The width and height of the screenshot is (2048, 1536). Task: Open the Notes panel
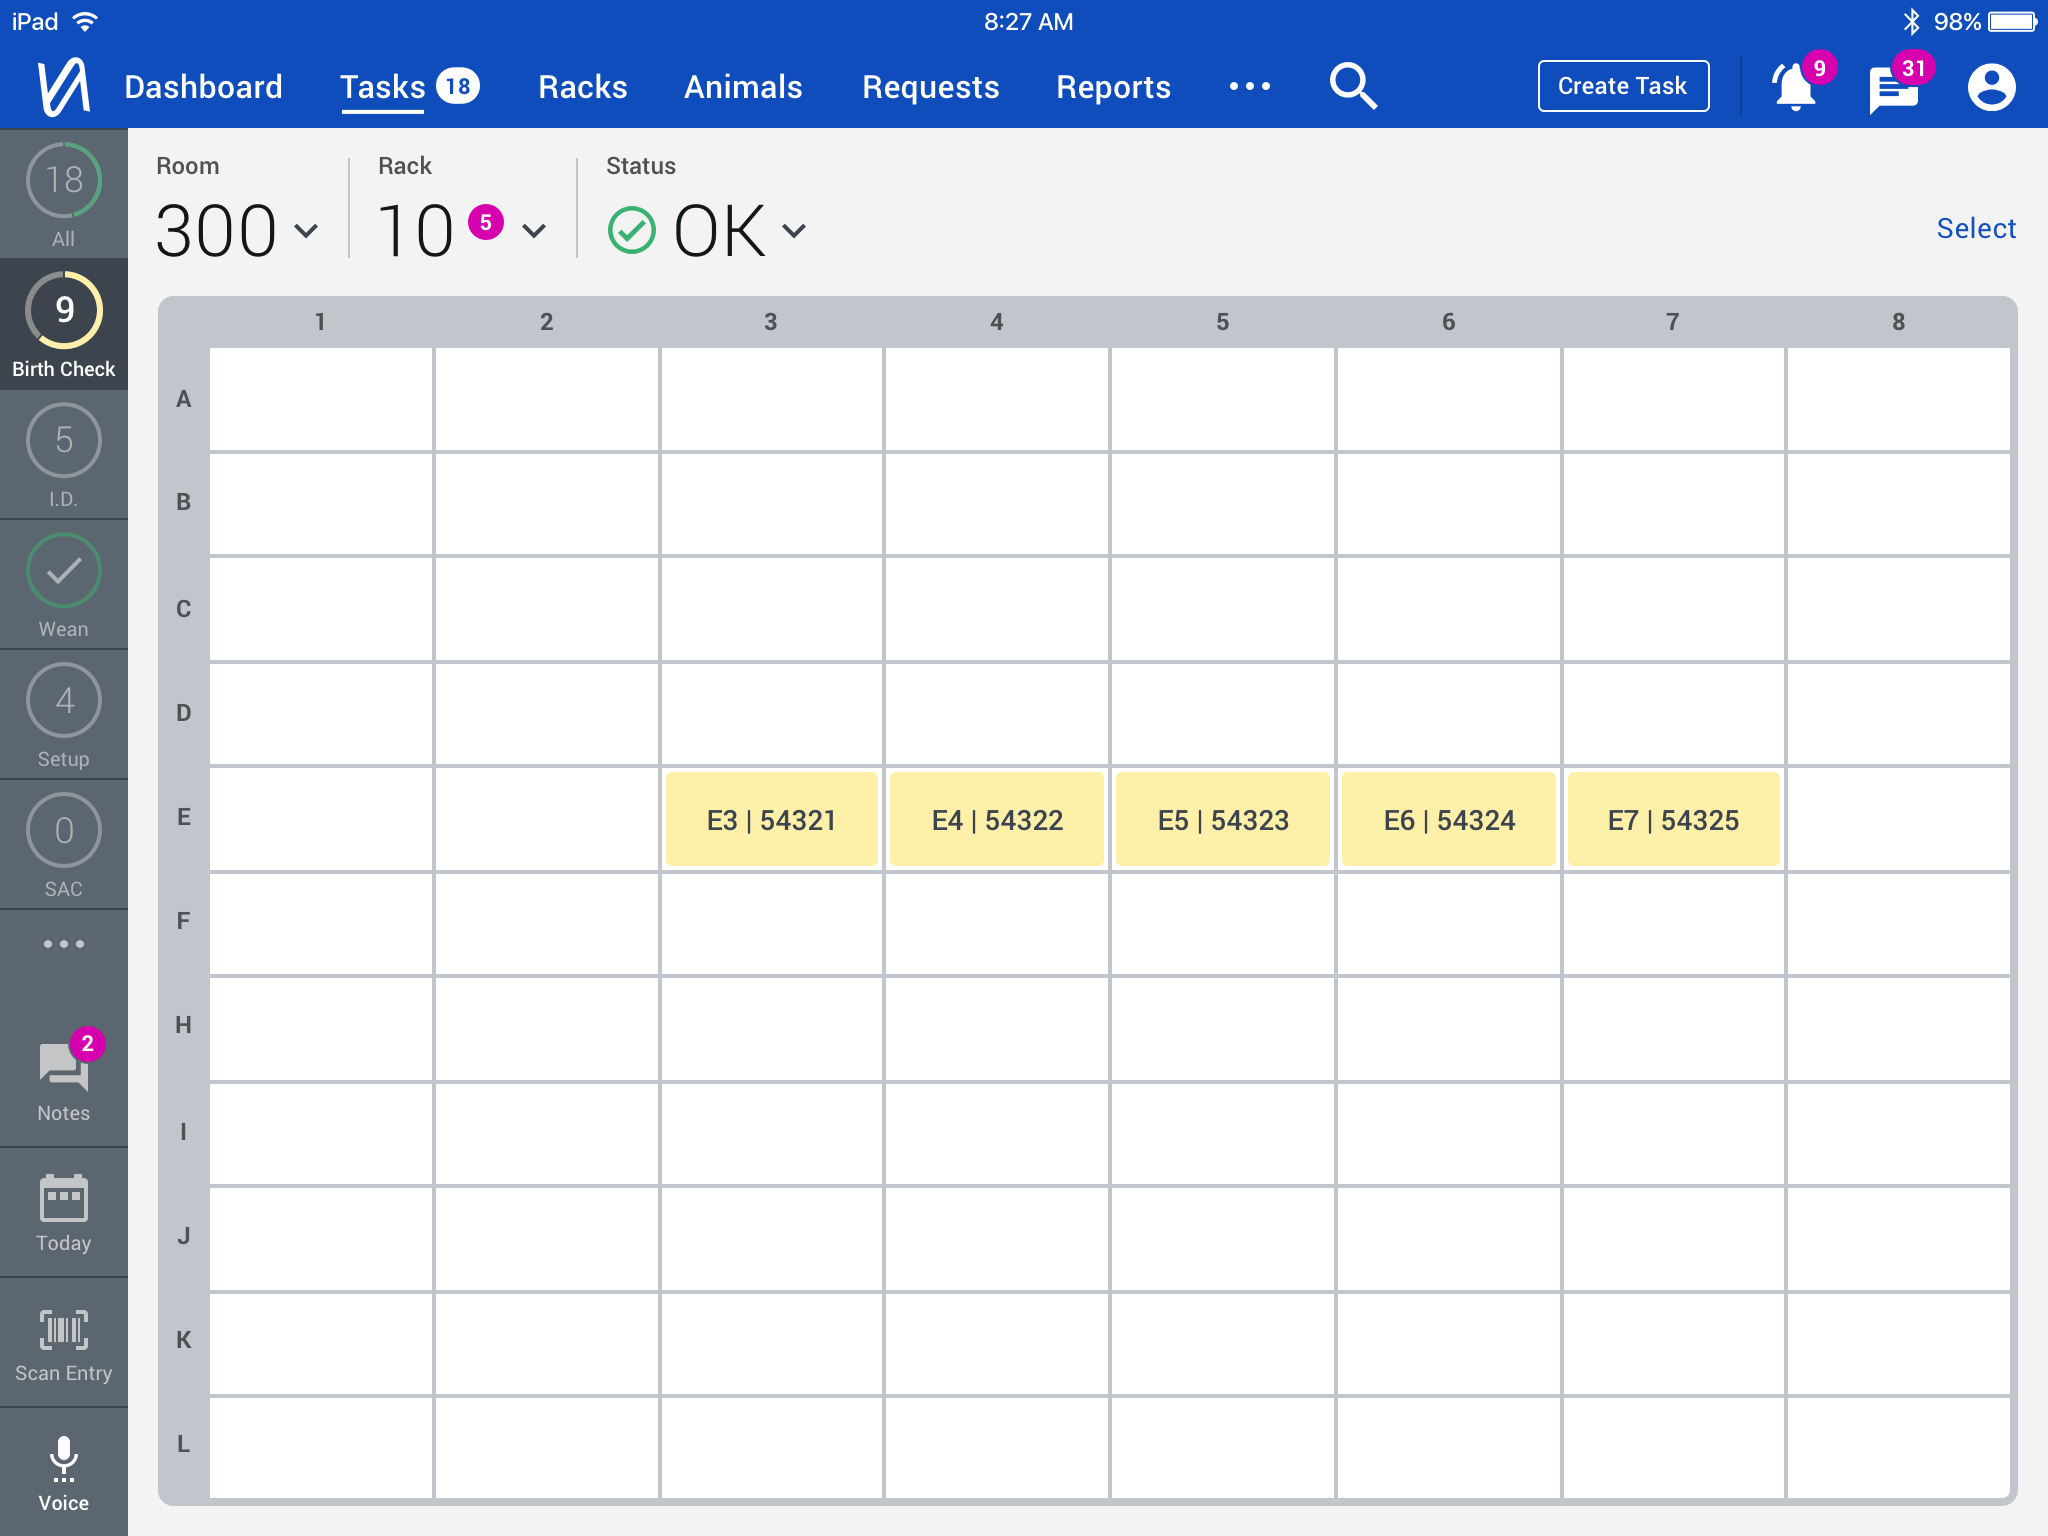click(64, 1080)
